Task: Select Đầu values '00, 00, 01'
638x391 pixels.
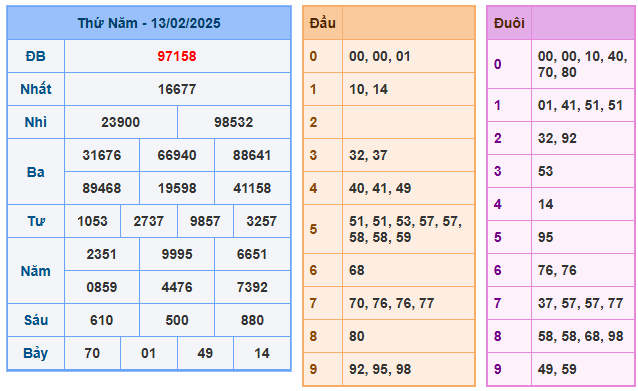Action: click(x=380, y=56)
